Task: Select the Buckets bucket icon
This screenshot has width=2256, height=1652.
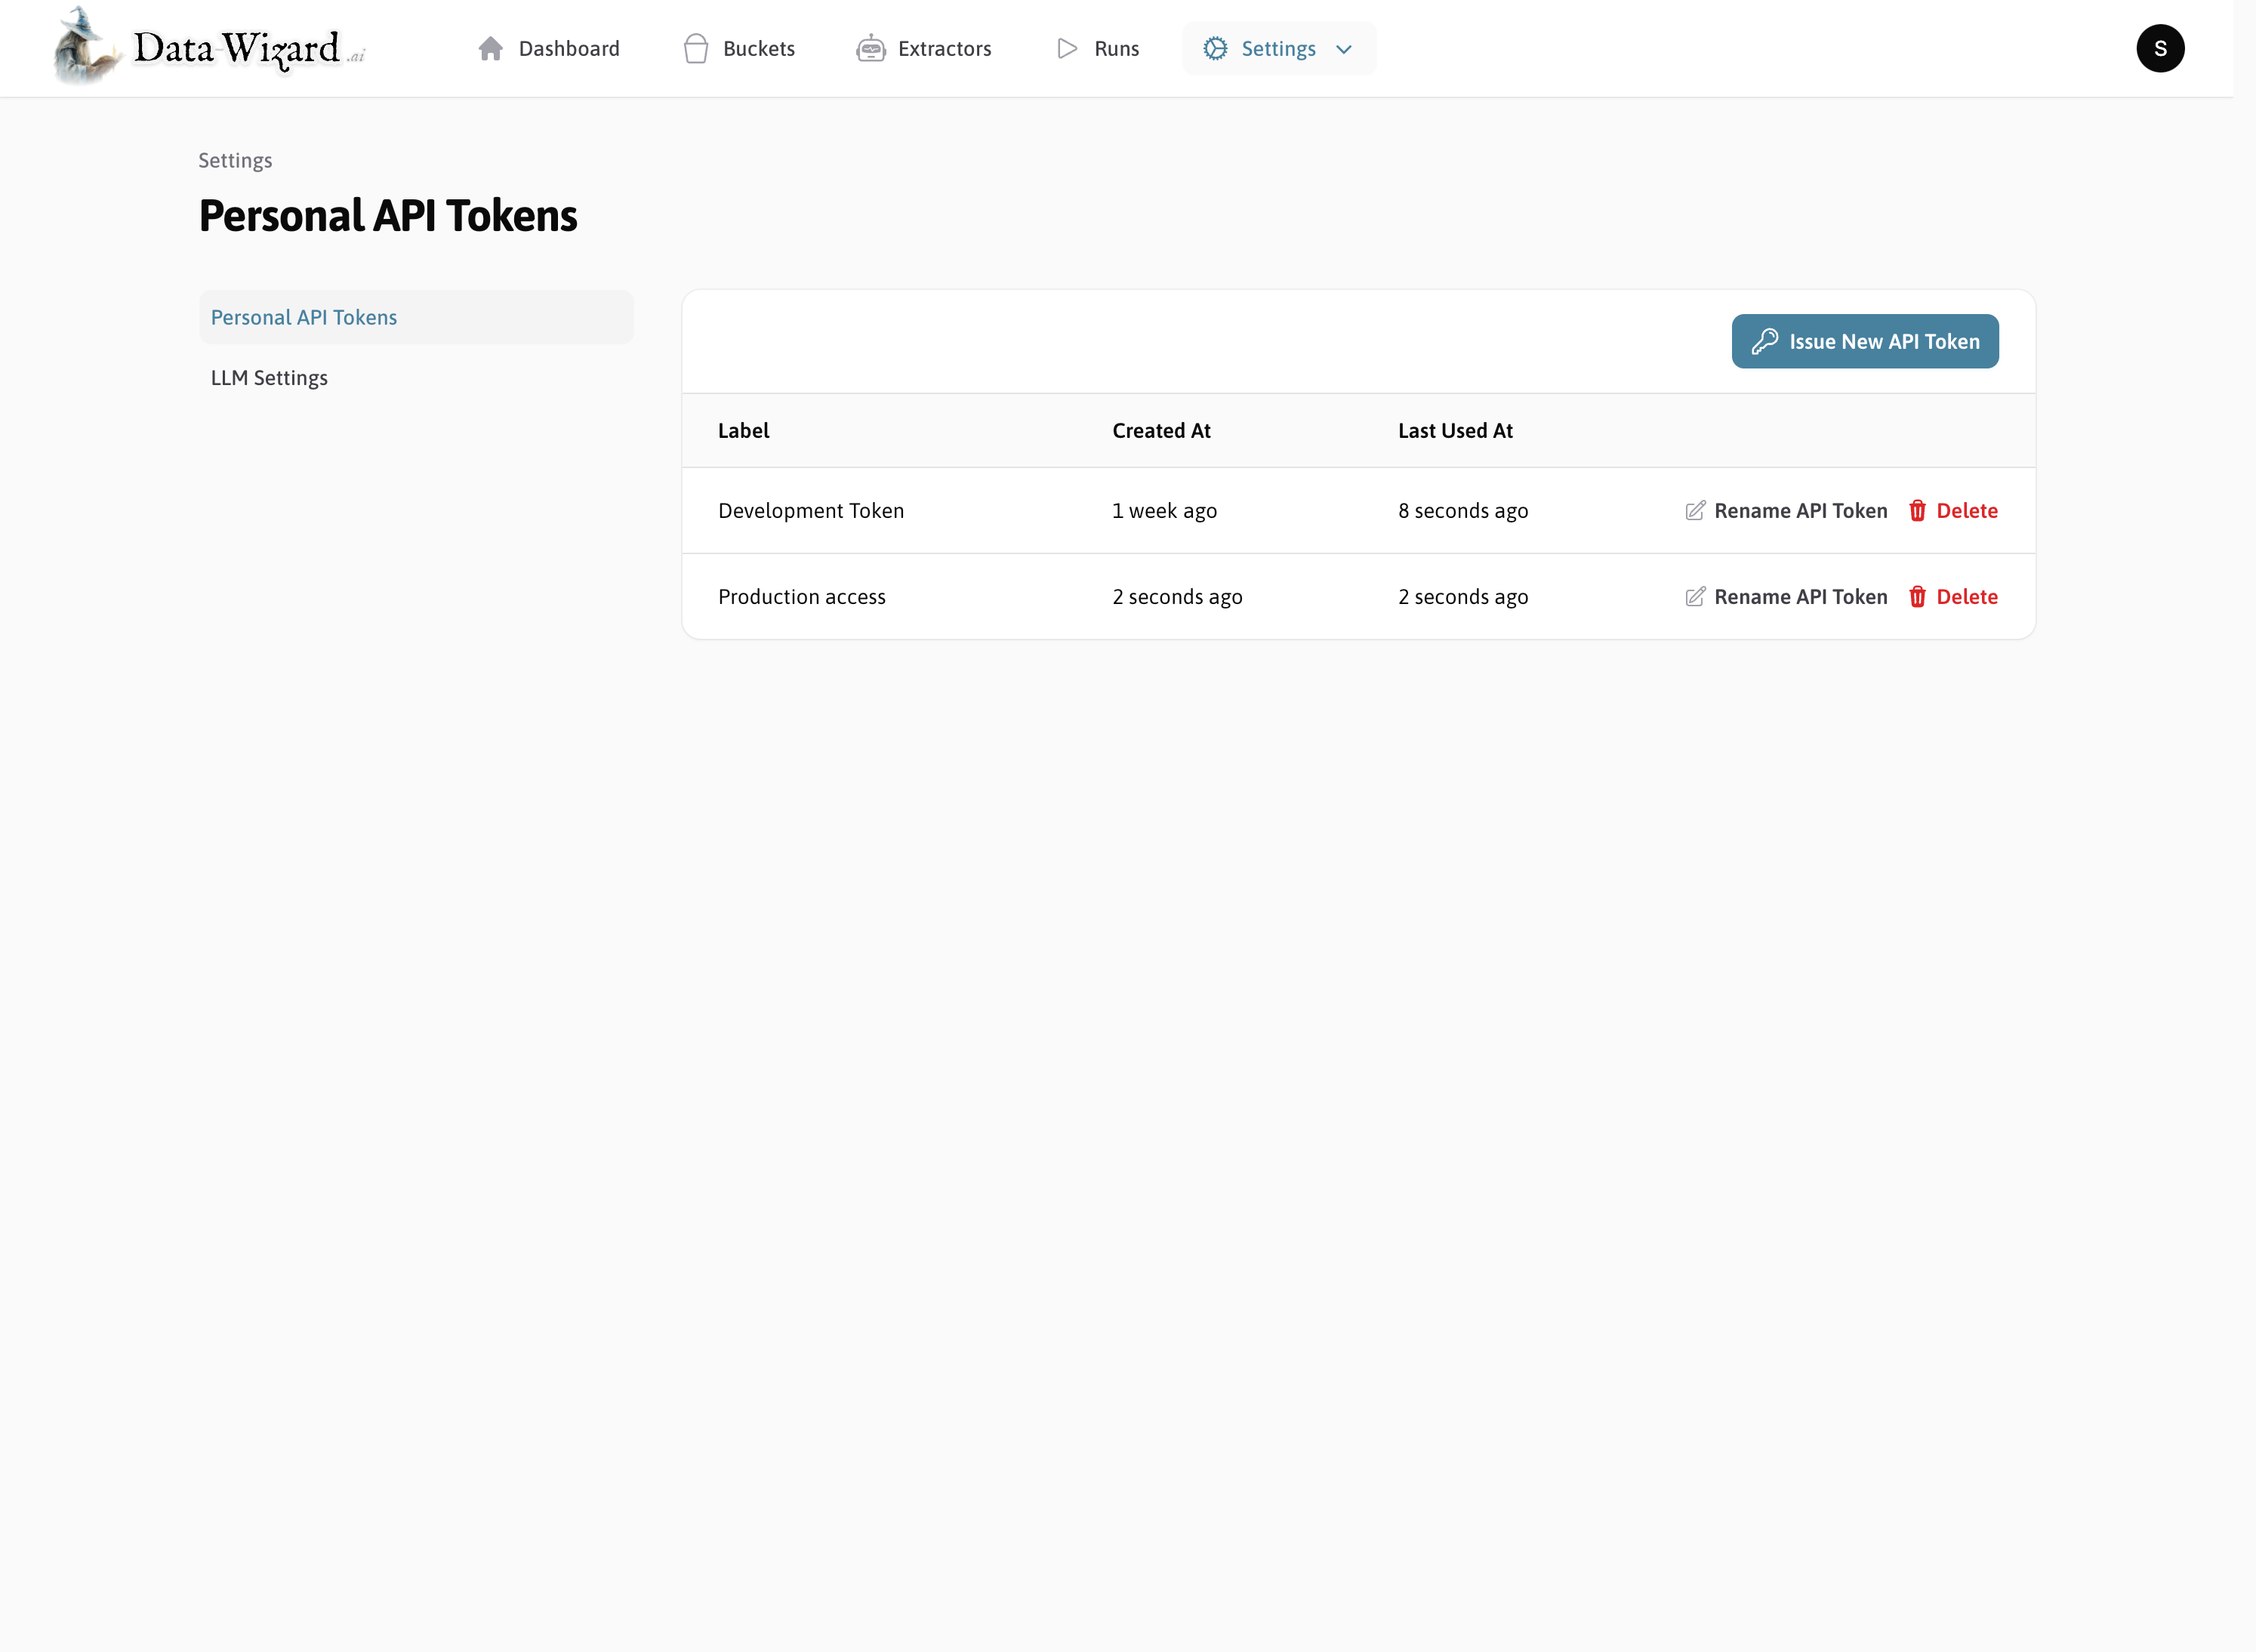Action: 696,48
